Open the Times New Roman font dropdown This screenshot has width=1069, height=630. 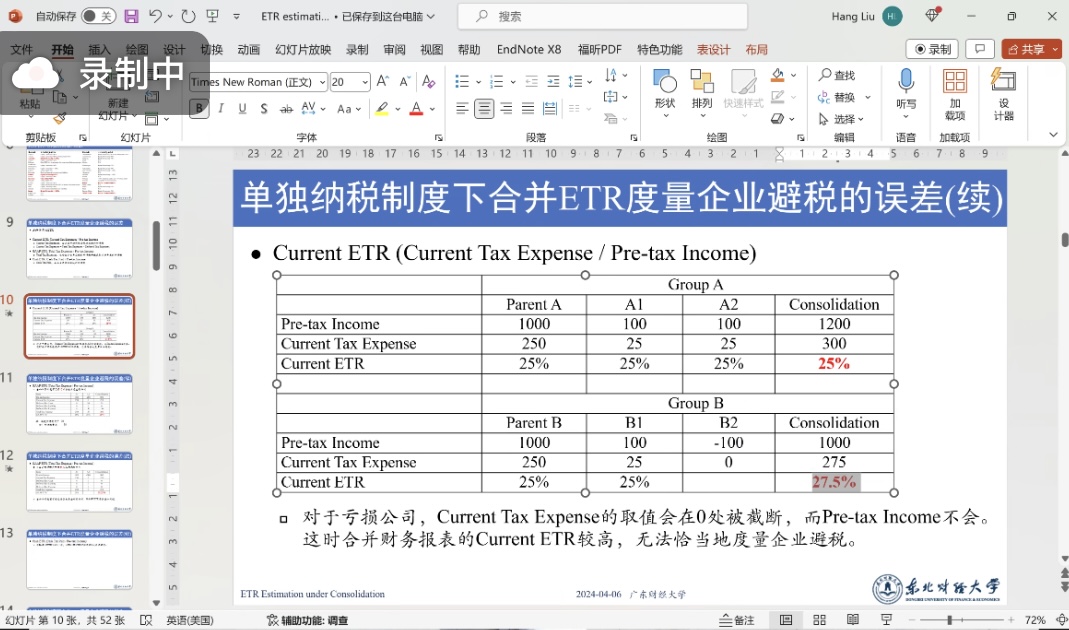(x=321, y=82)
